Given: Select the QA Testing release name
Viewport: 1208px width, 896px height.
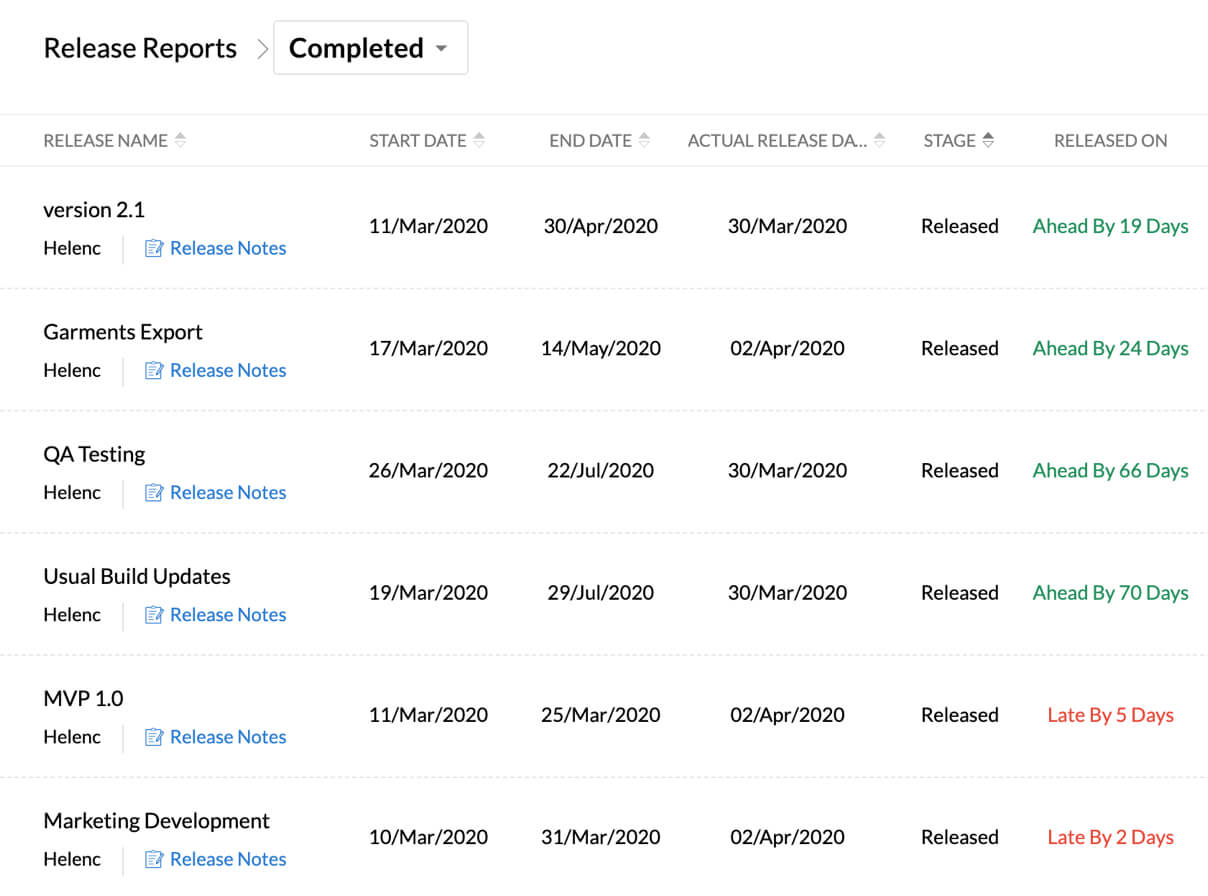Looking at the screenshot, I should click(x=94, y=454).
